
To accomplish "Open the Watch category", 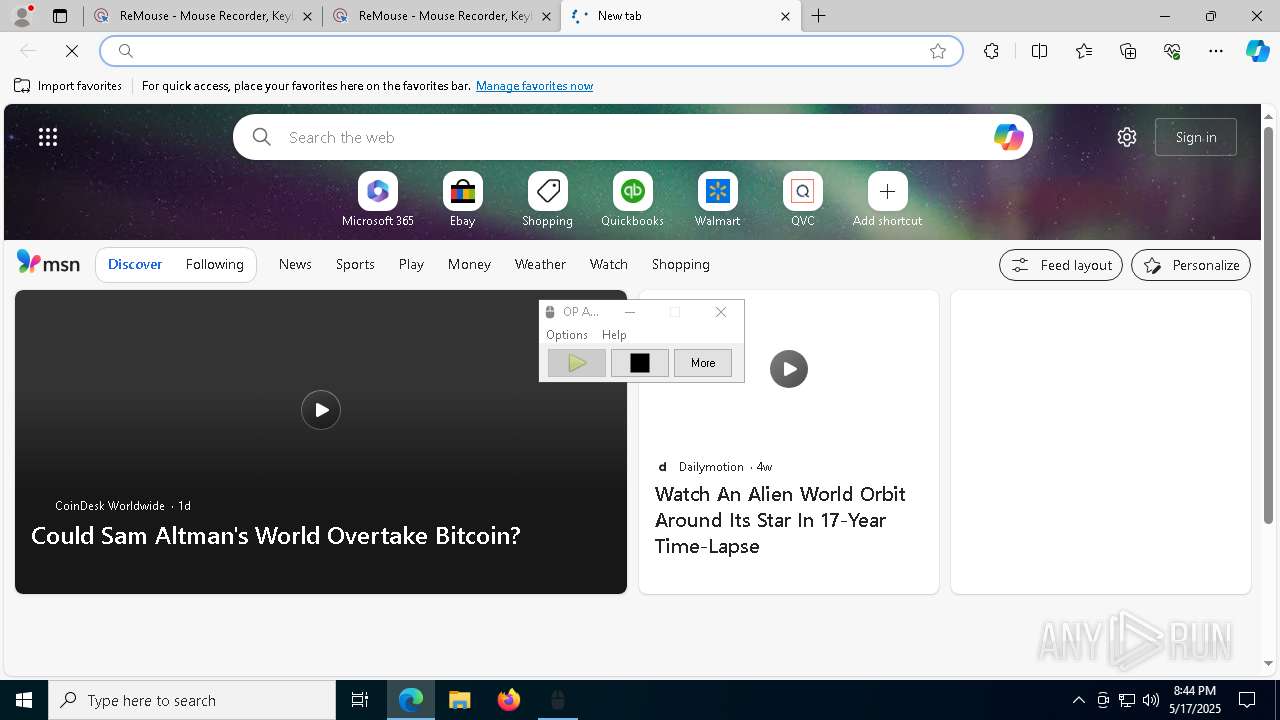I will coord(609,264).
